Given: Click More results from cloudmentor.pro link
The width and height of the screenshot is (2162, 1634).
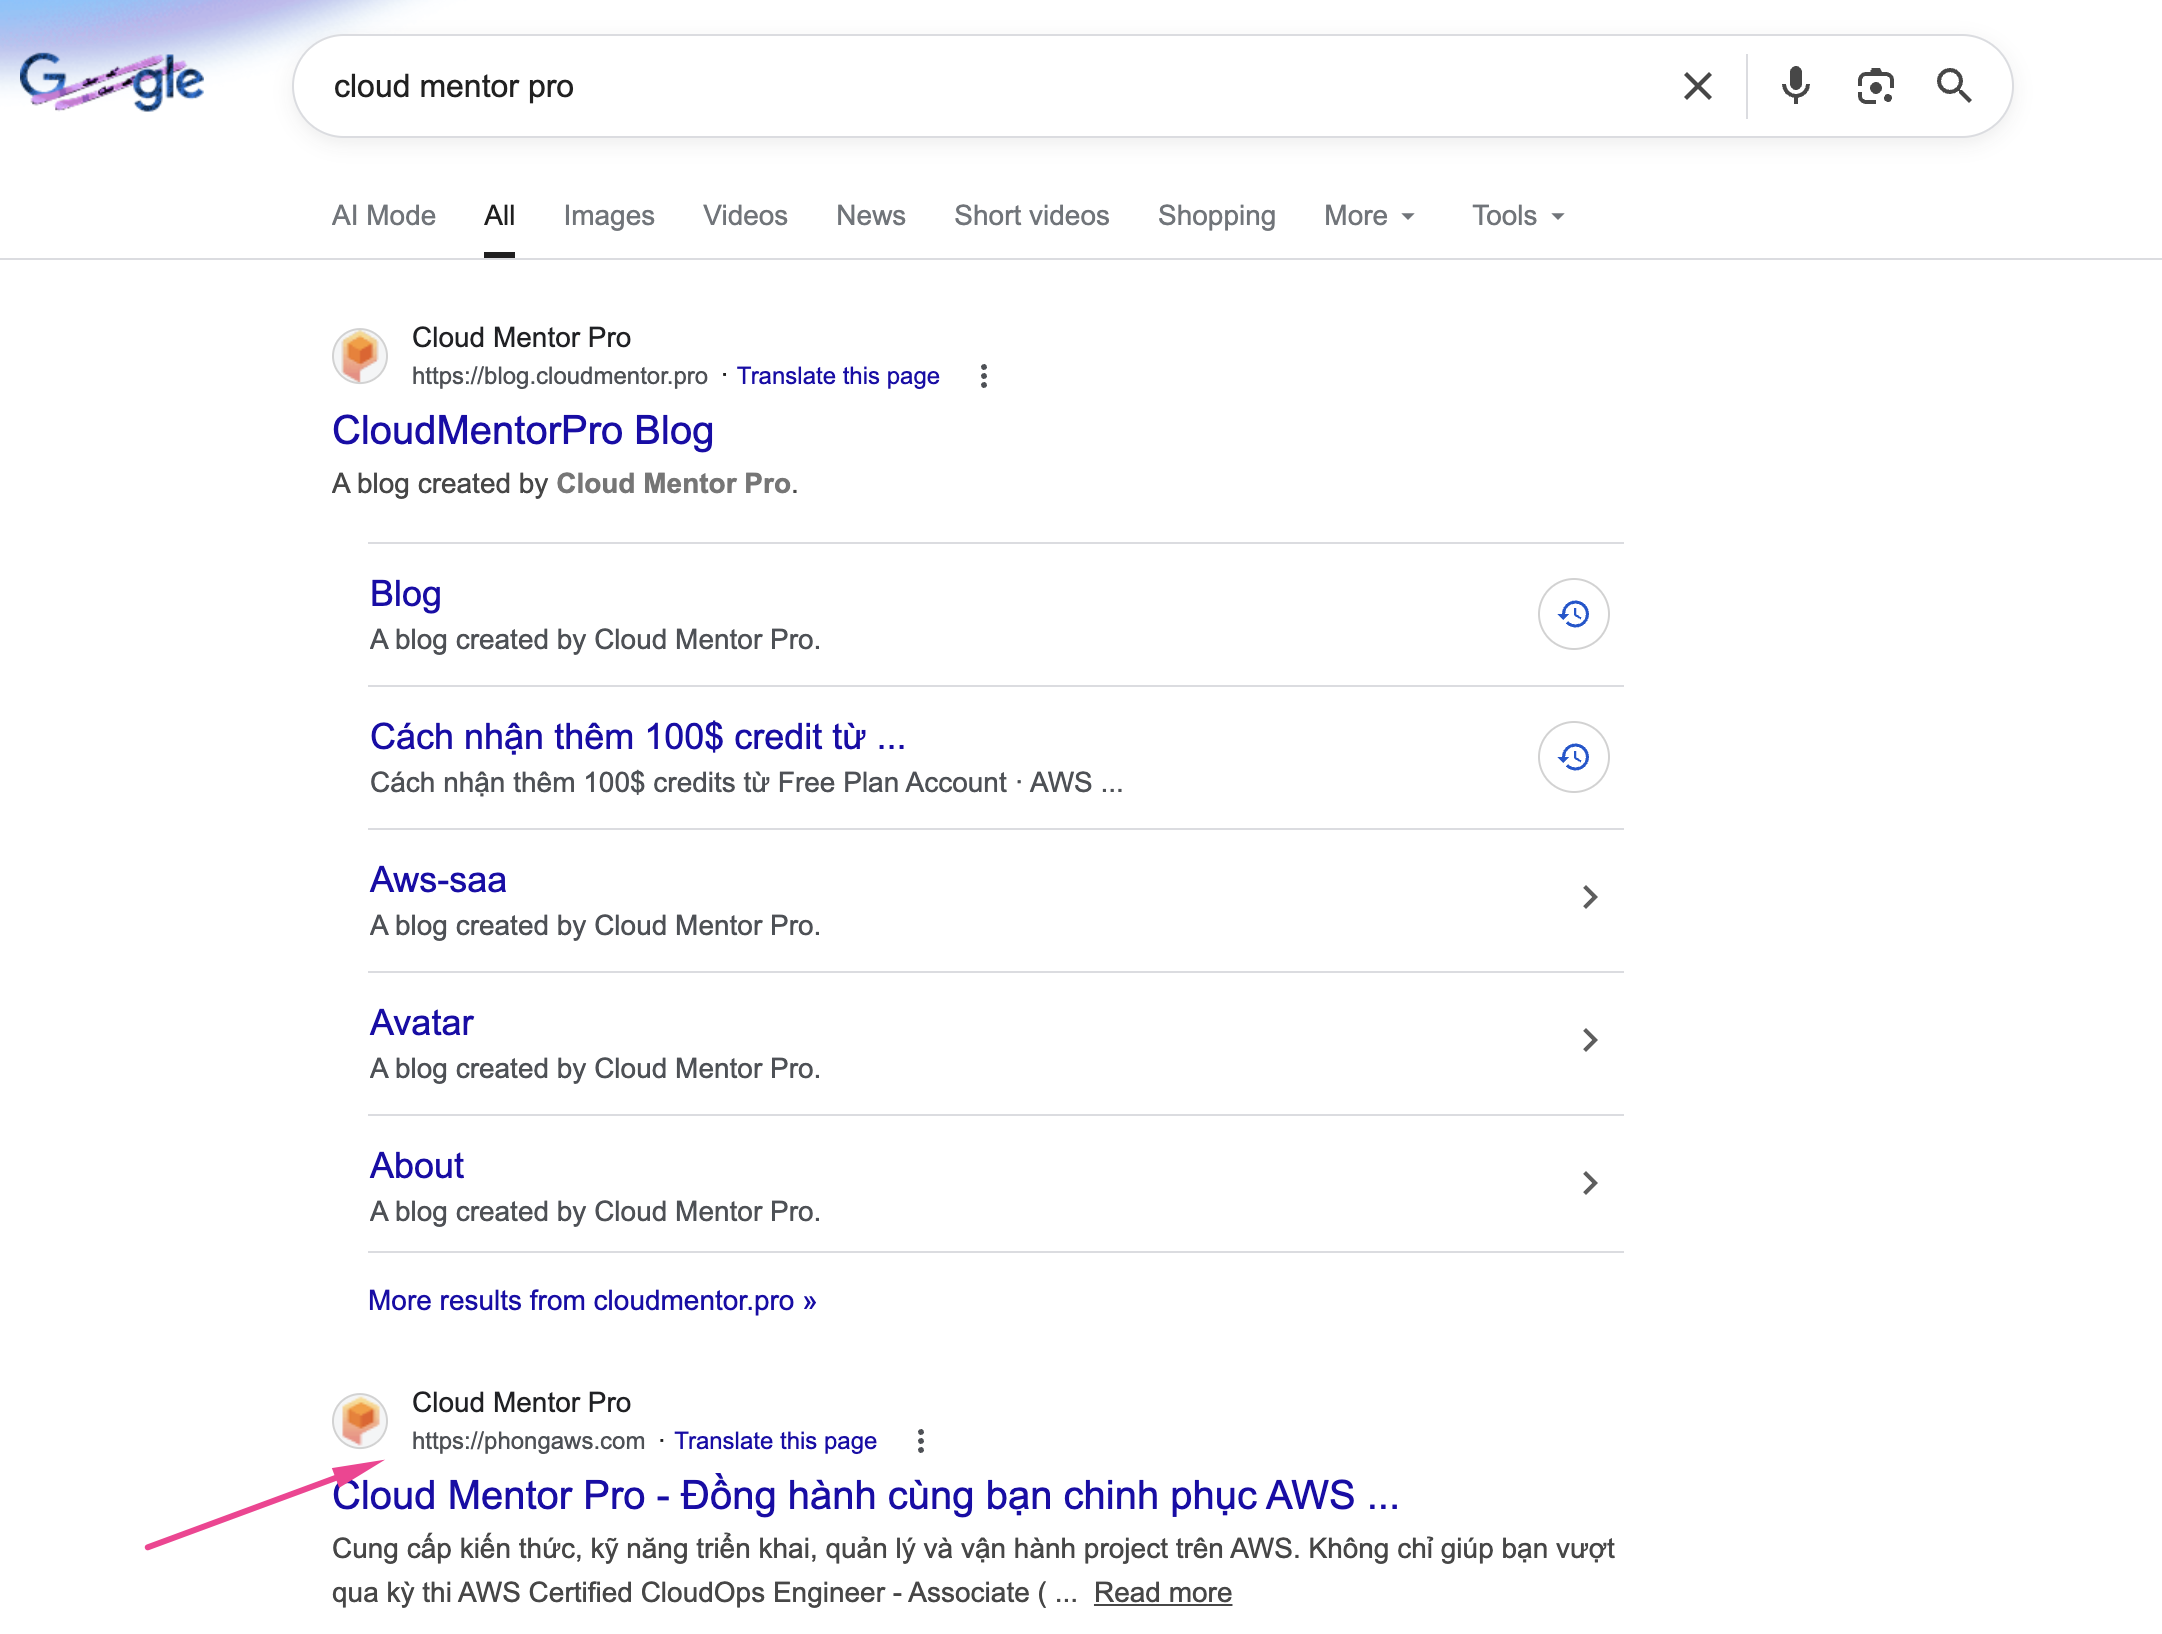Looking at the screenshot, I should [592, 1300].
